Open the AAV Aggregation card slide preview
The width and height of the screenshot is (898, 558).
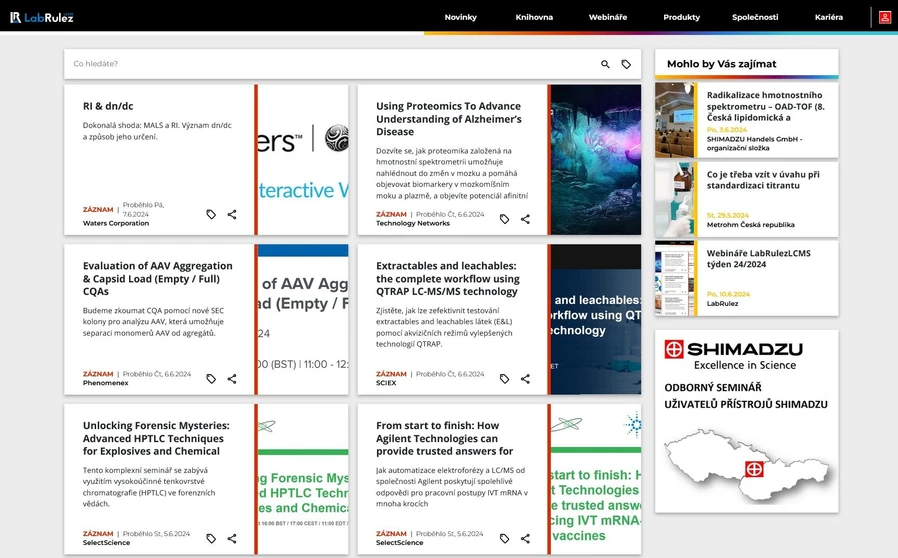tap(303, 320)
